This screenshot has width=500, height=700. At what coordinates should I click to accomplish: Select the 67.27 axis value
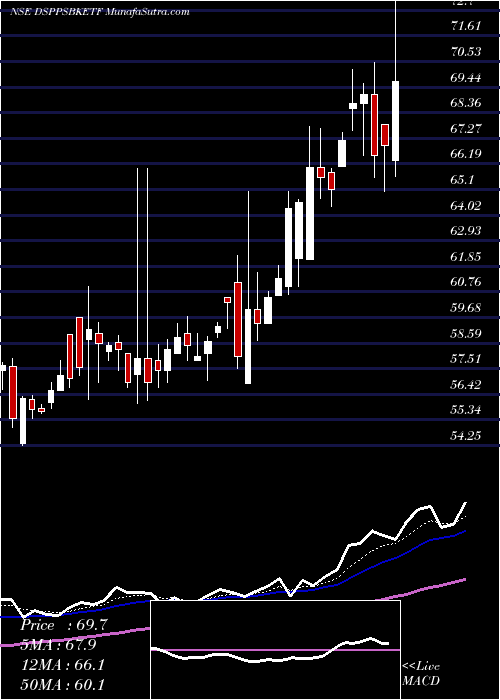[x=466, y=129]
